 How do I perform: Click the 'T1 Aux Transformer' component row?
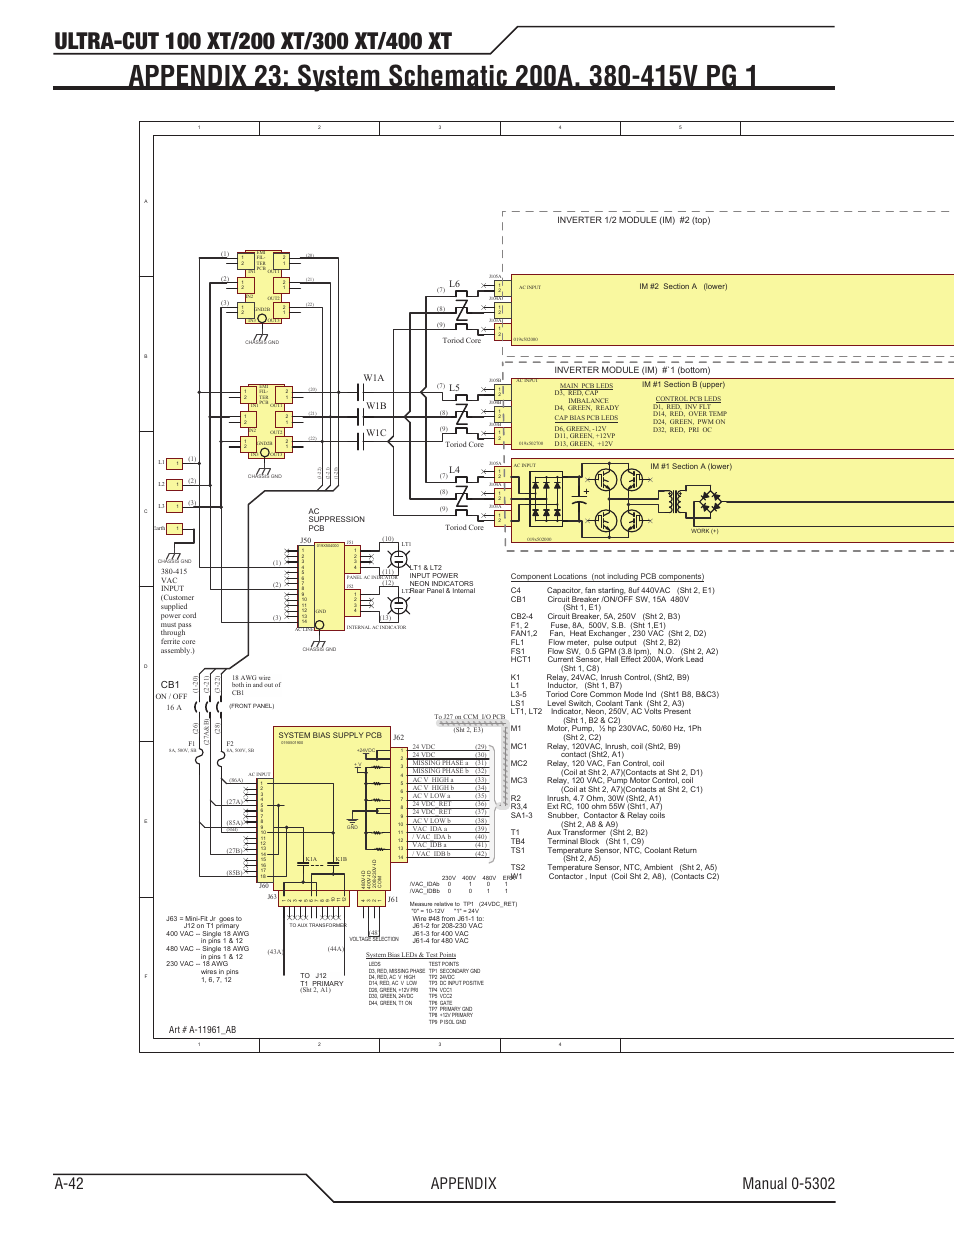click(579, 833)
